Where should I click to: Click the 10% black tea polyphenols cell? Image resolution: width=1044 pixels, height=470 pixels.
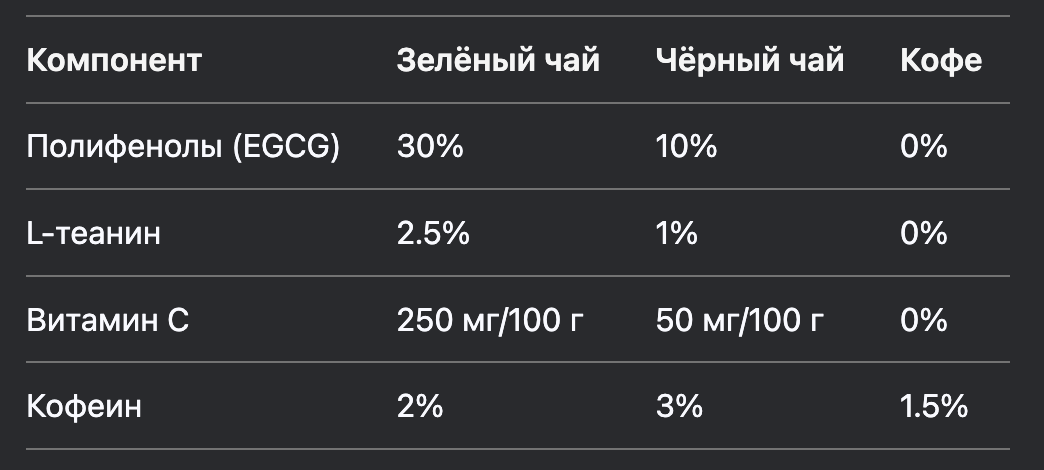[x=686, y=146]
